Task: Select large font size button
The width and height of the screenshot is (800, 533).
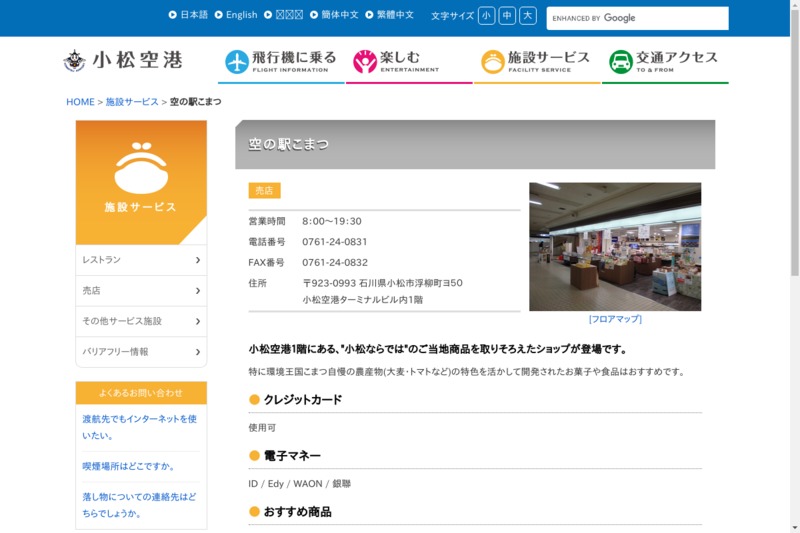Action: click(528, 16)
